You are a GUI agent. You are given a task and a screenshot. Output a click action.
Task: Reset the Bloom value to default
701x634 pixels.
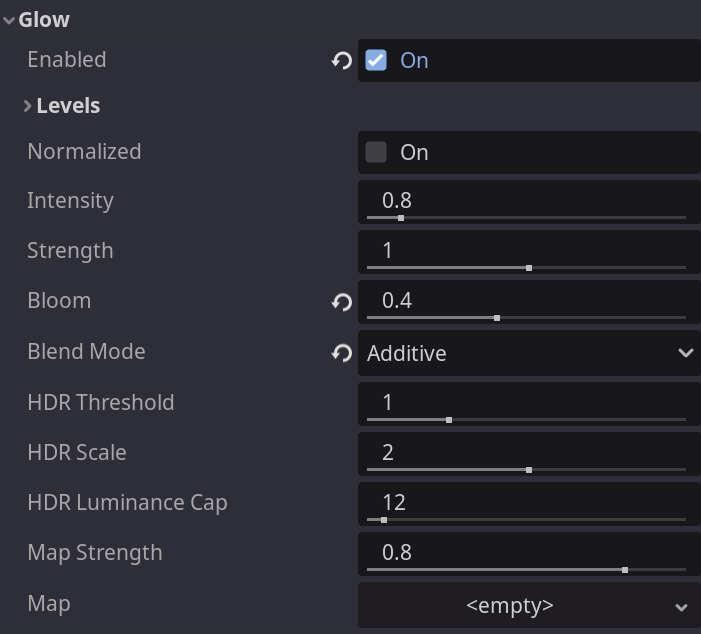click(342, 302)
